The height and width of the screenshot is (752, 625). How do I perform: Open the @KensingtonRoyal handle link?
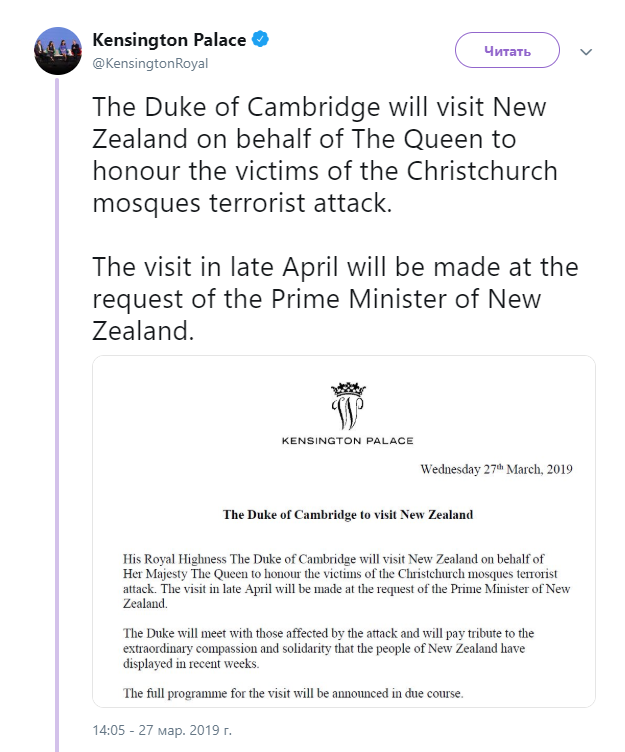tap(150, 62)
